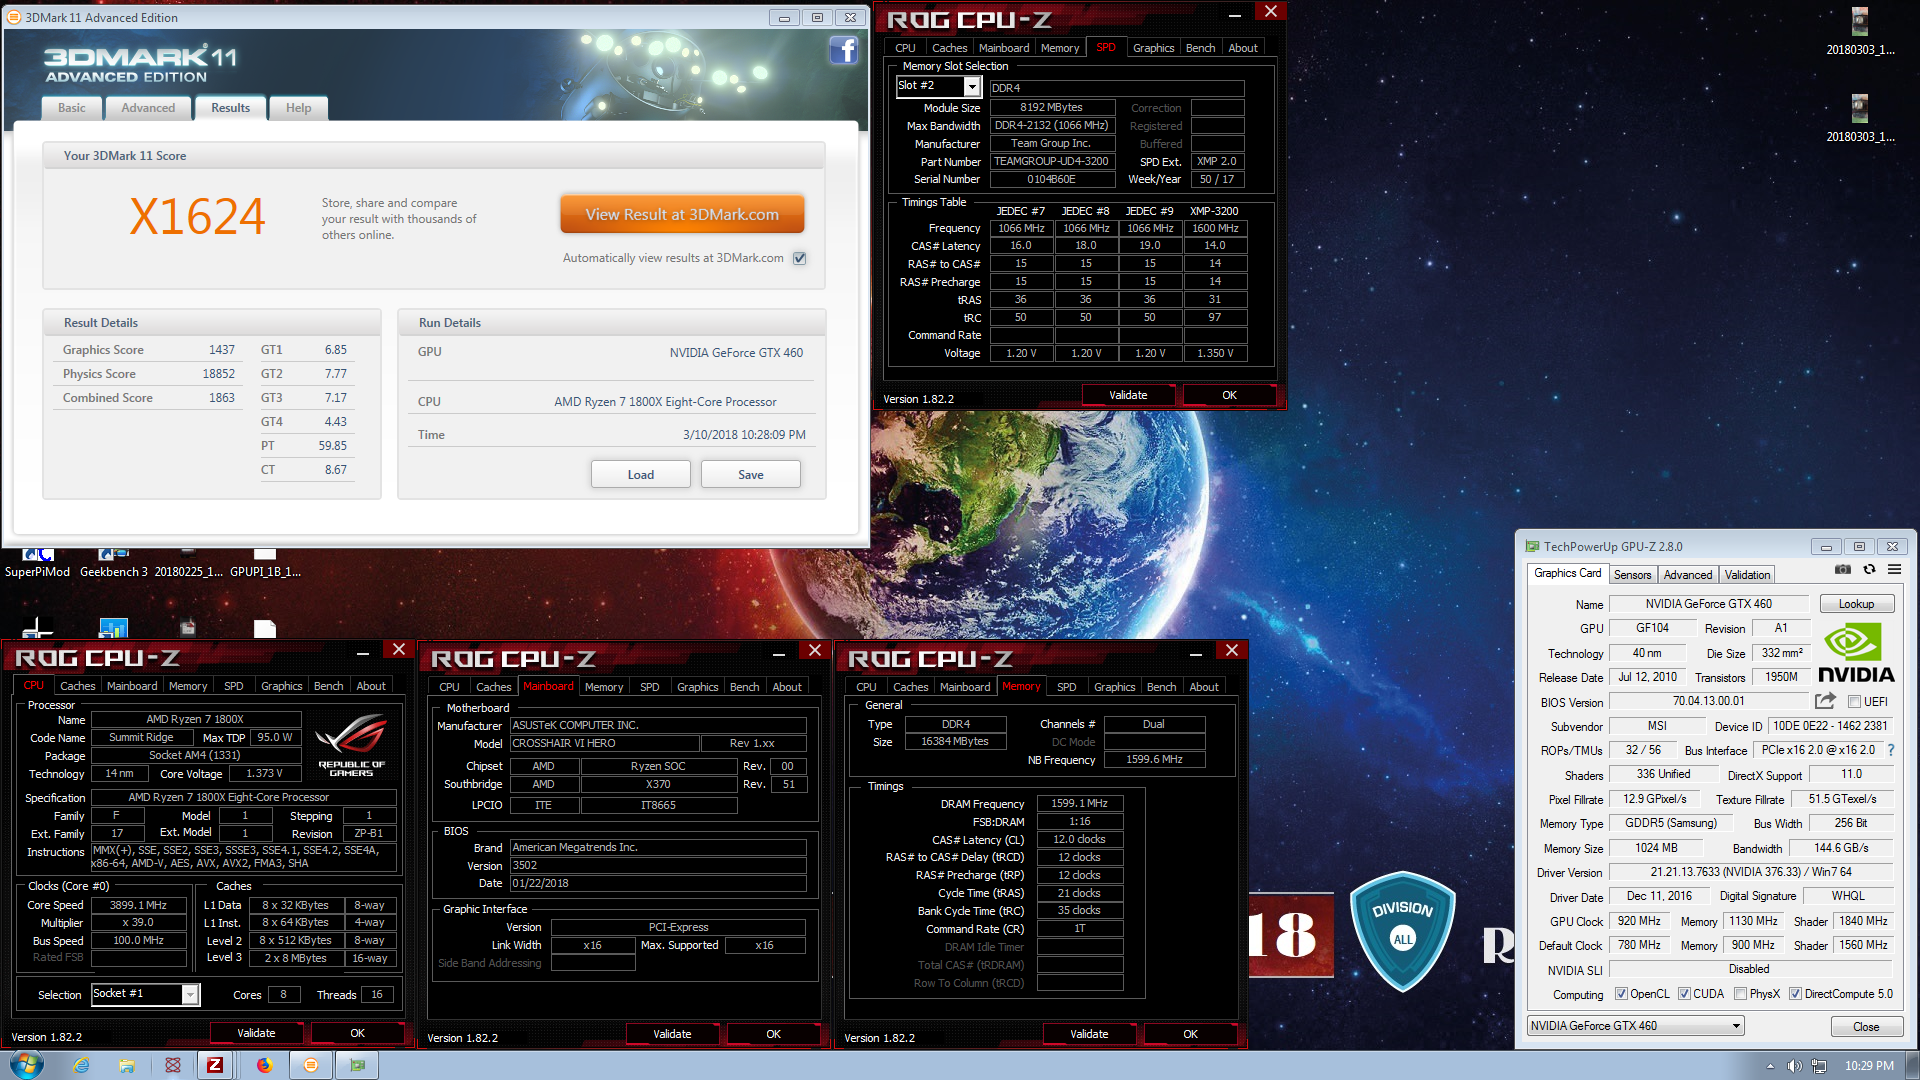Image resolution: width=1920 pixels, height=1080 pixels.
Task: Click Validate in the CPU-Z SPD window
Action: tap(1128, 395)
